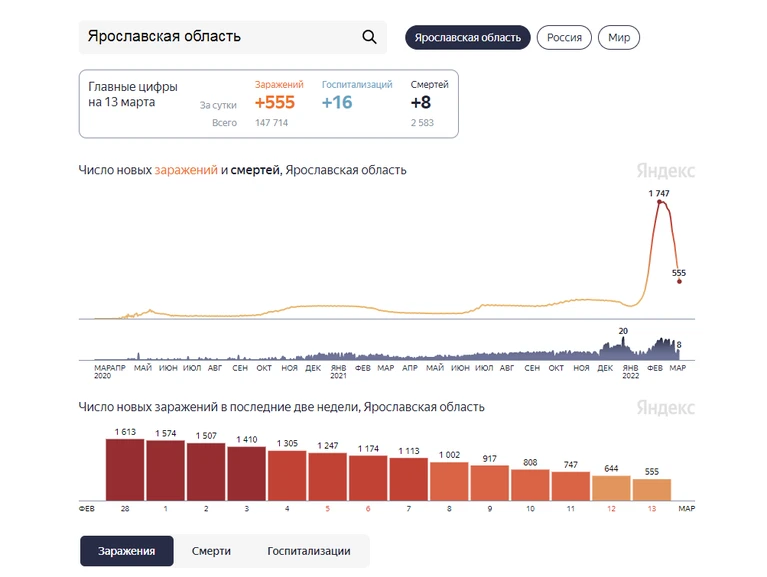This screenshot has height=577, width=767.
Task: Click the +8 deaths figure
Action: [421, 102]
